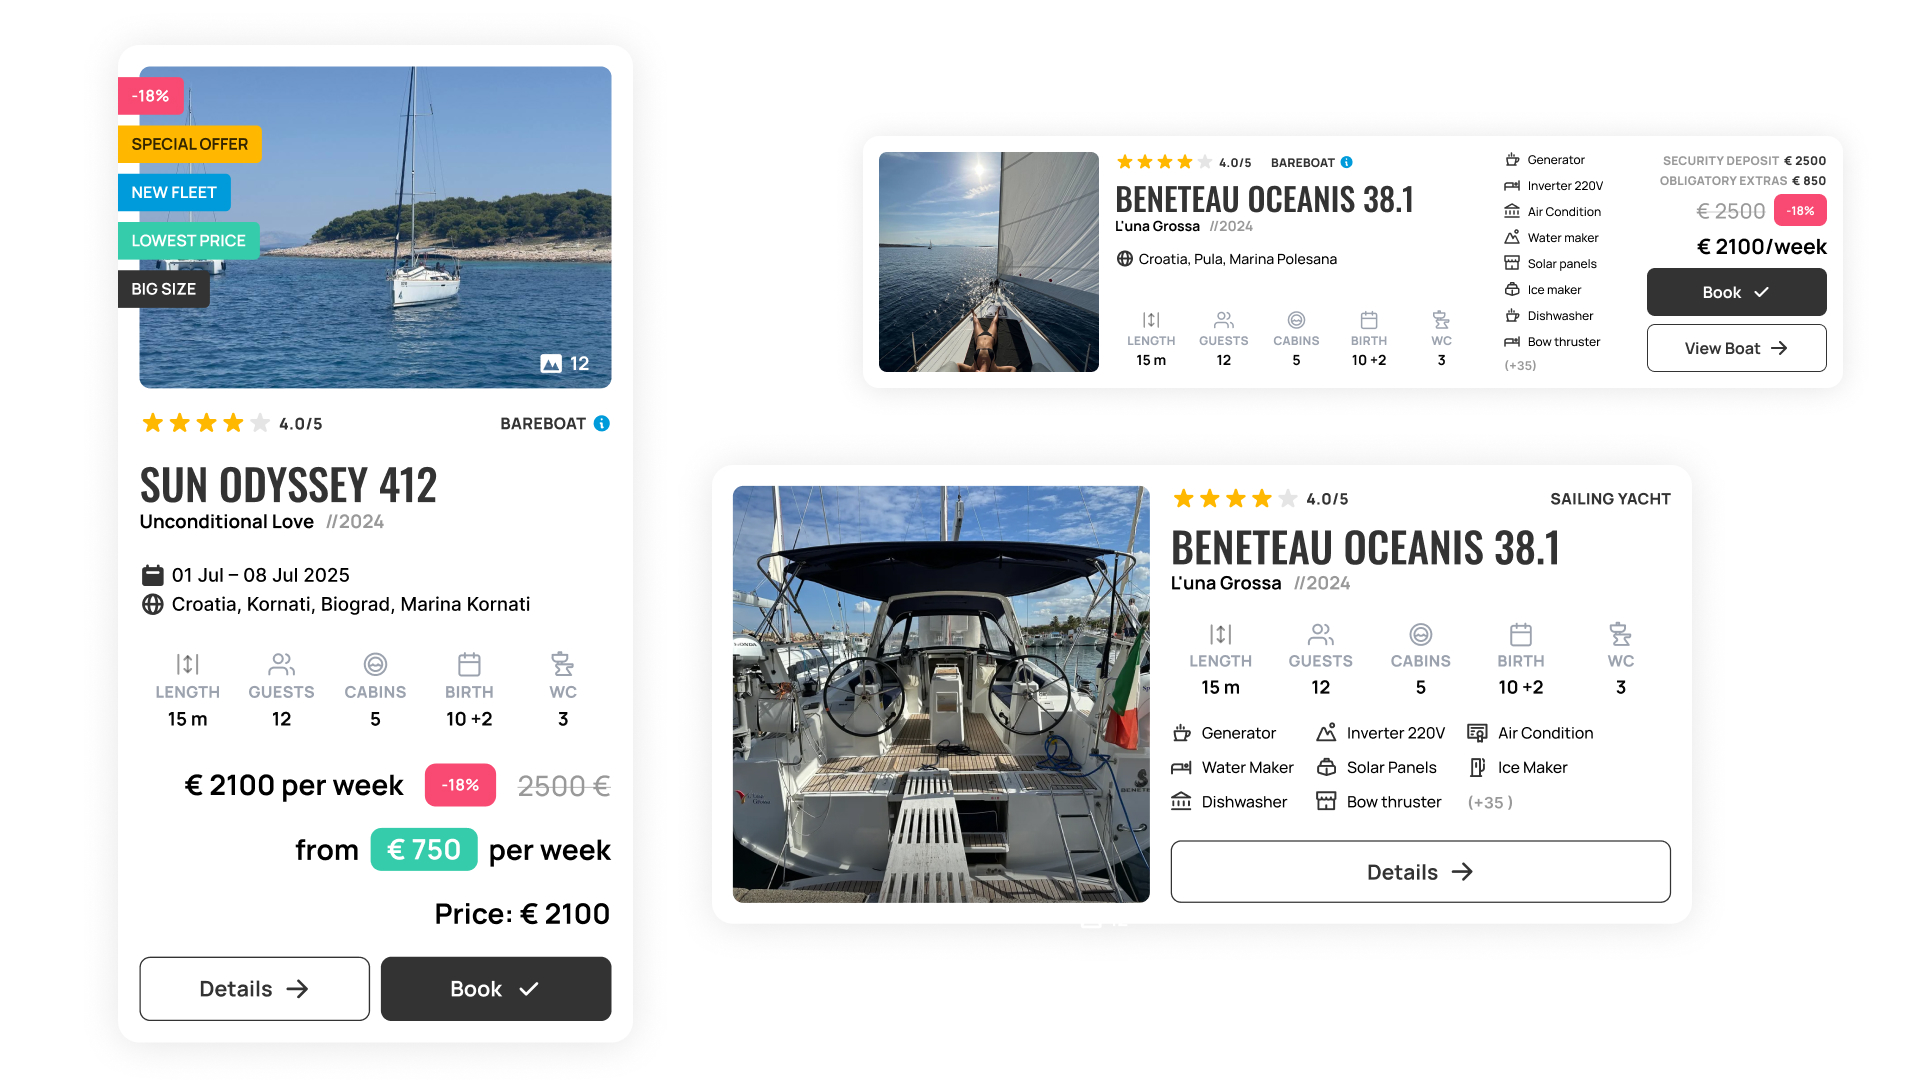Open the photo gallery icon showing 12 images
The height and width of the screenshot is (1080, 1920).
coord(551,364)
